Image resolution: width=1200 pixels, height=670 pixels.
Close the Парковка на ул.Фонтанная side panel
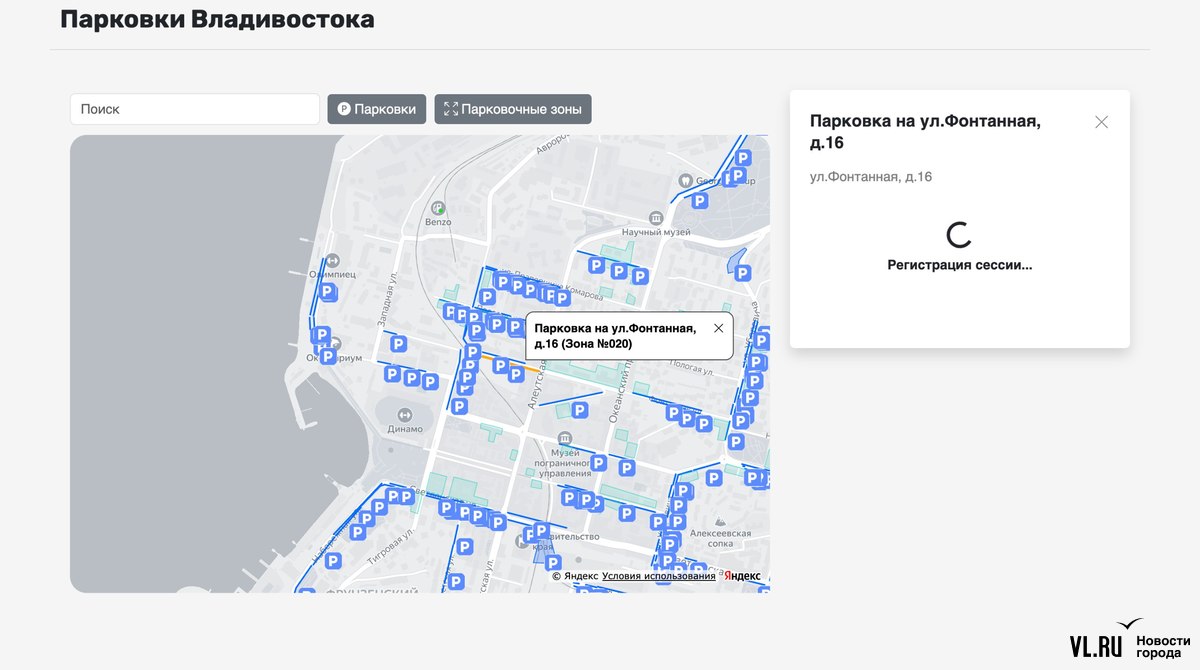pyautogui.click(x=1101, y=122)
